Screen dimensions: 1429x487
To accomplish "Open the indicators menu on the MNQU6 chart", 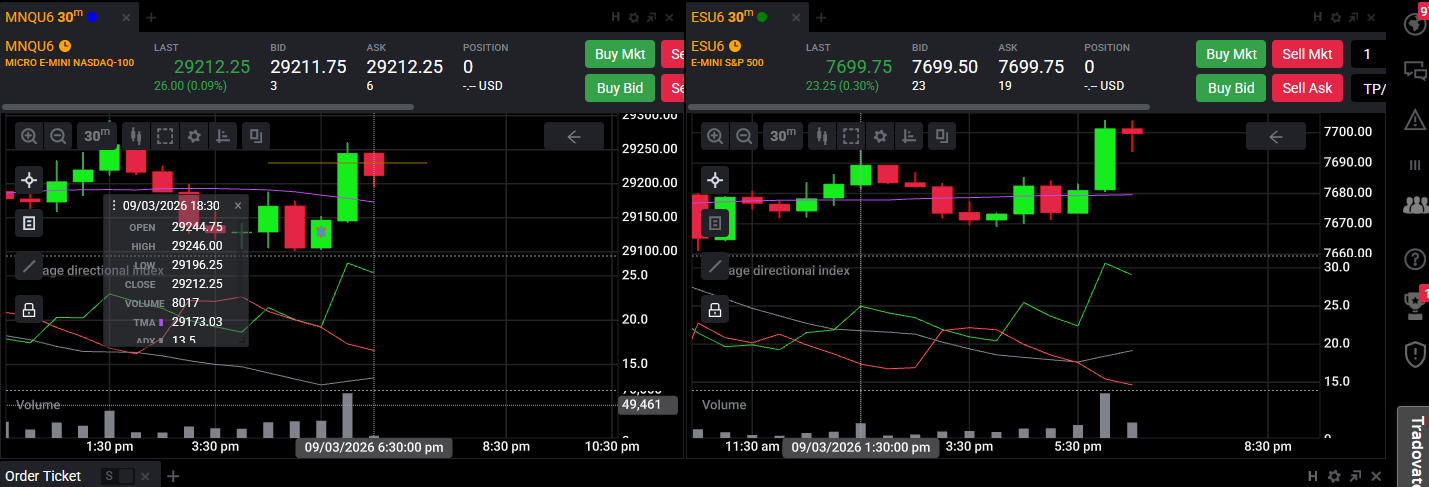I will (x=224, y=136).
